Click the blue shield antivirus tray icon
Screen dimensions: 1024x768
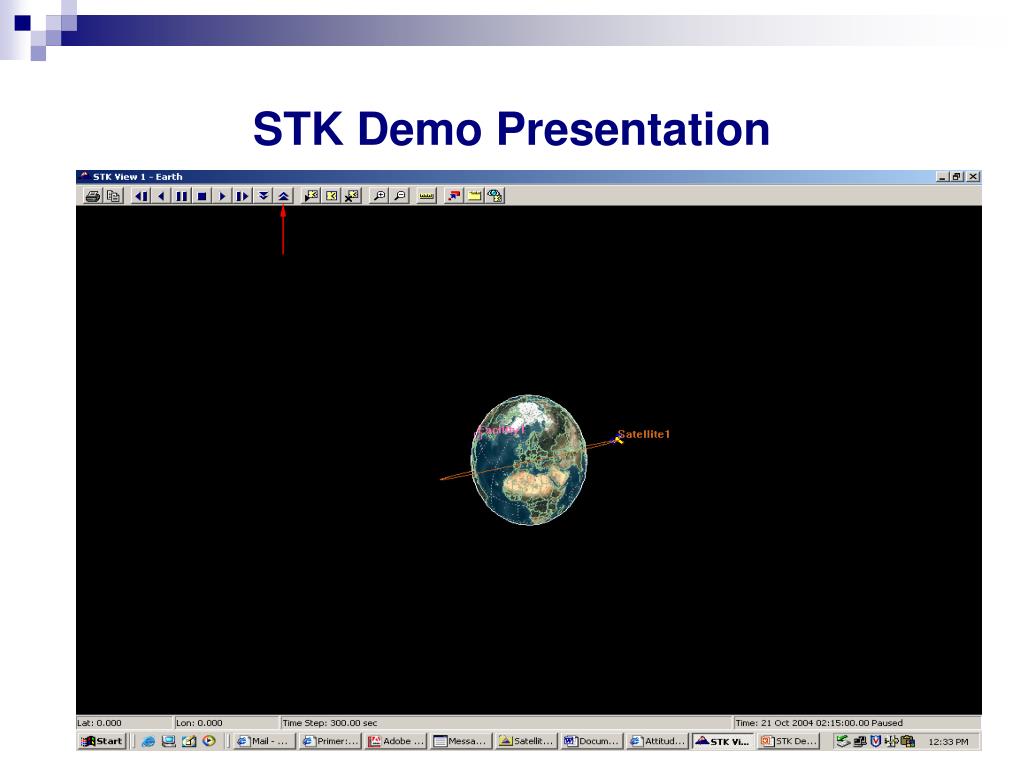[876, 741]
